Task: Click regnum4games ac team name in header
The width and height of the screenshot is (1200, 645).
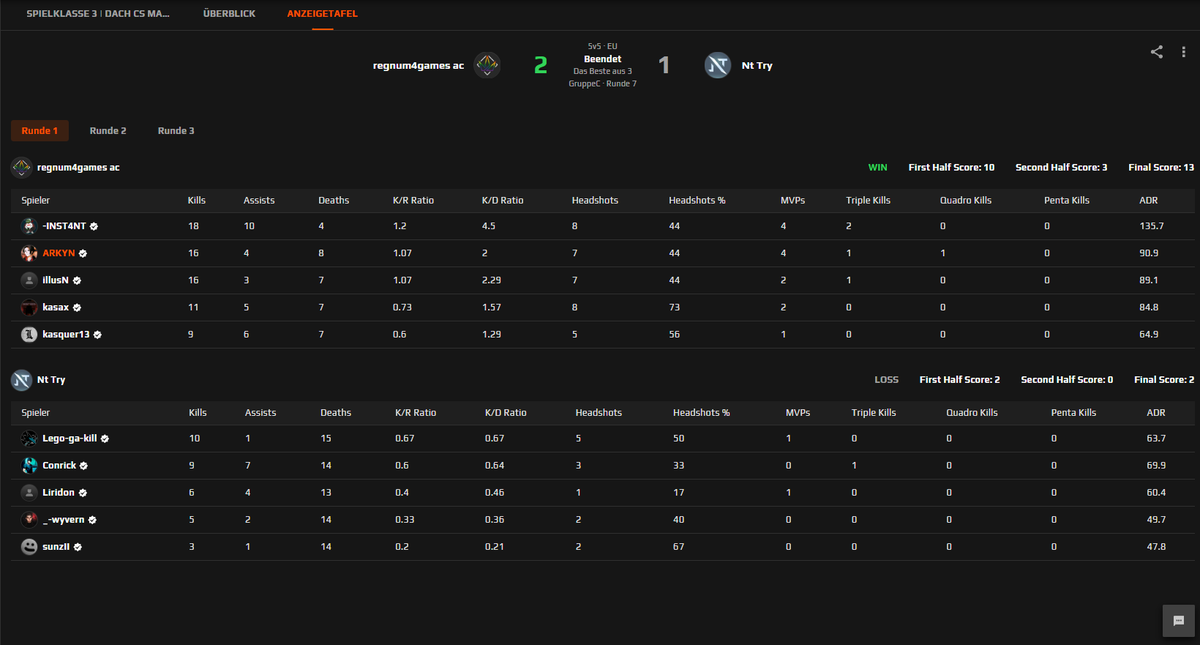Action: pos(418,66)
